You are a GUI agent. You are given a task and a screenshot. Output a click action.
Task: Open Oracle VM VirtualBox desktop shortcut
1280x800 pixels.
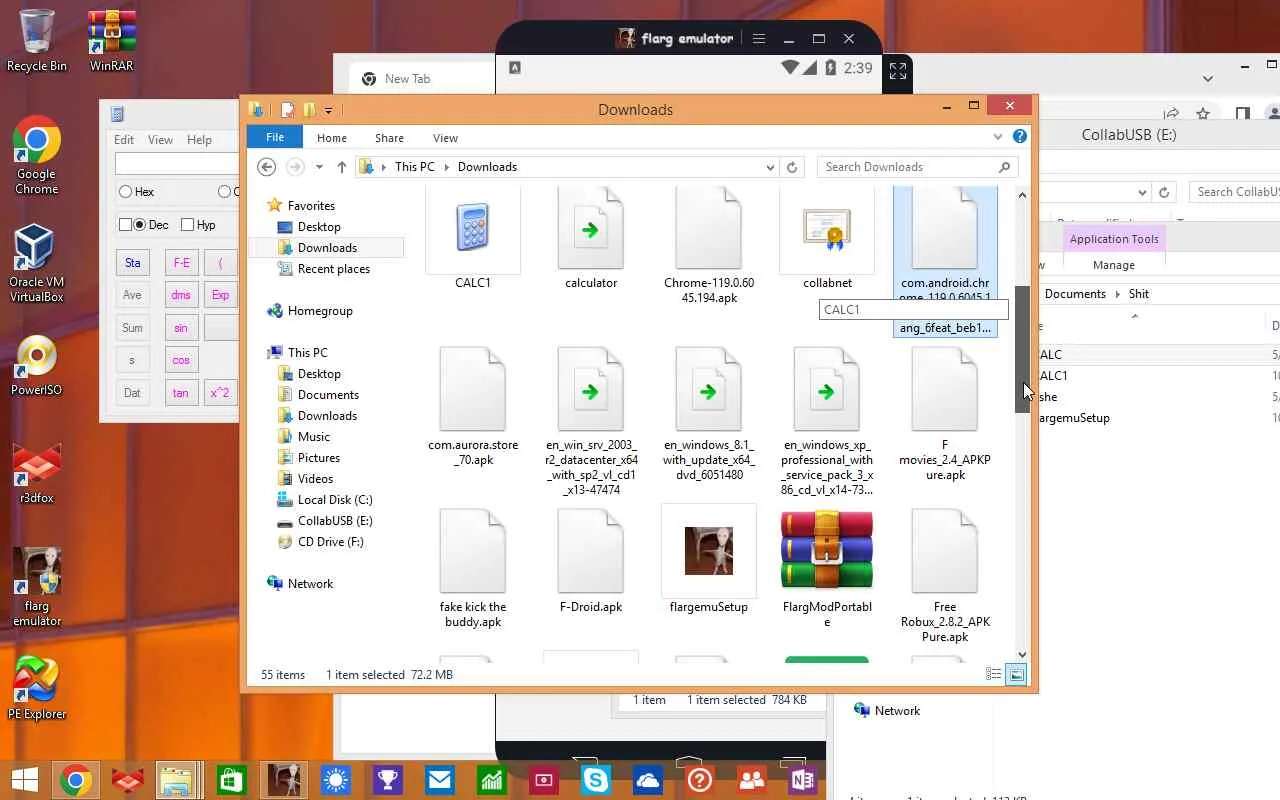[36, 262]
